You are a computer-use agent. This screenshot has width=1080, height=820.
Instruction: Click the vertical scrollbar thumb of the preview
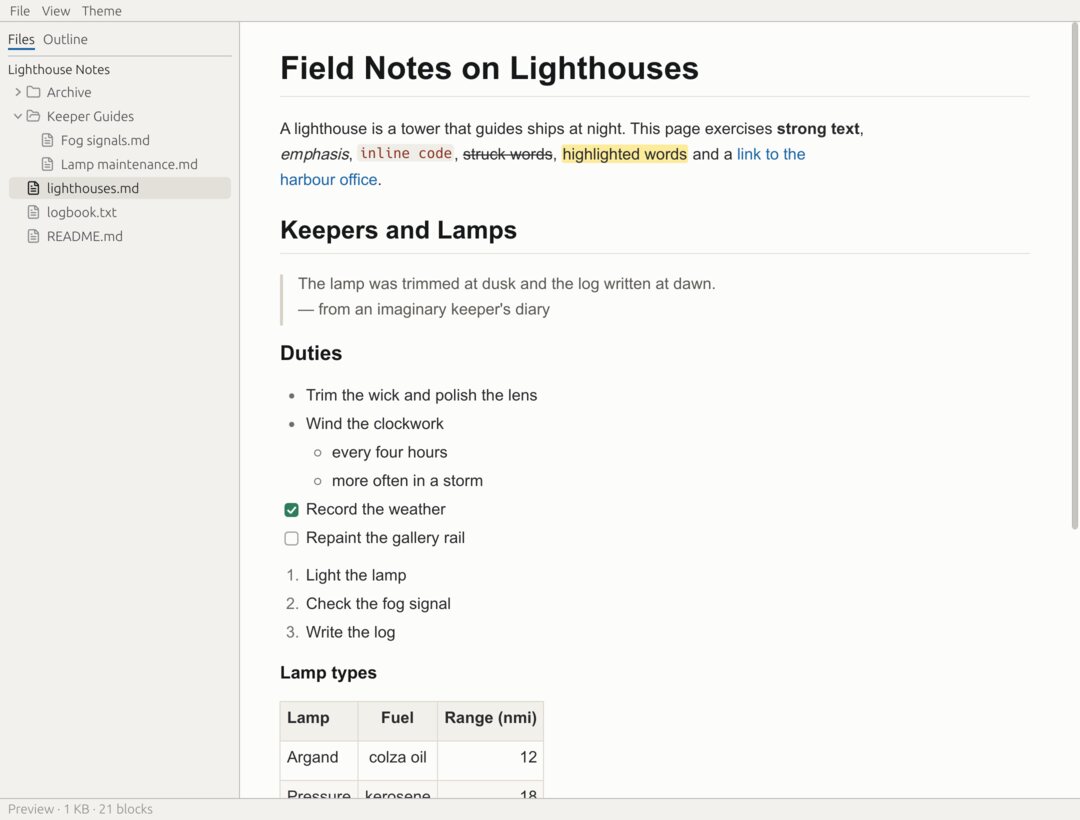point(1074,275)
